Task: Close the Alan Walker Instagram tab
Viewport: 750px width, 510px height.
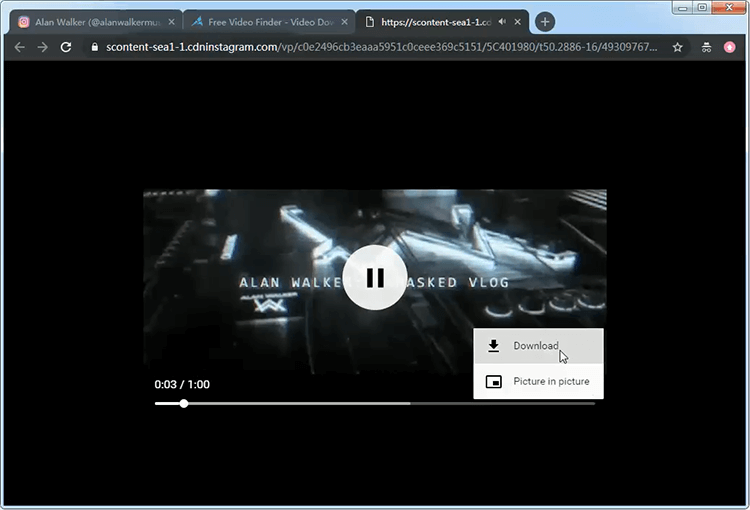Action: coord(172,22)
